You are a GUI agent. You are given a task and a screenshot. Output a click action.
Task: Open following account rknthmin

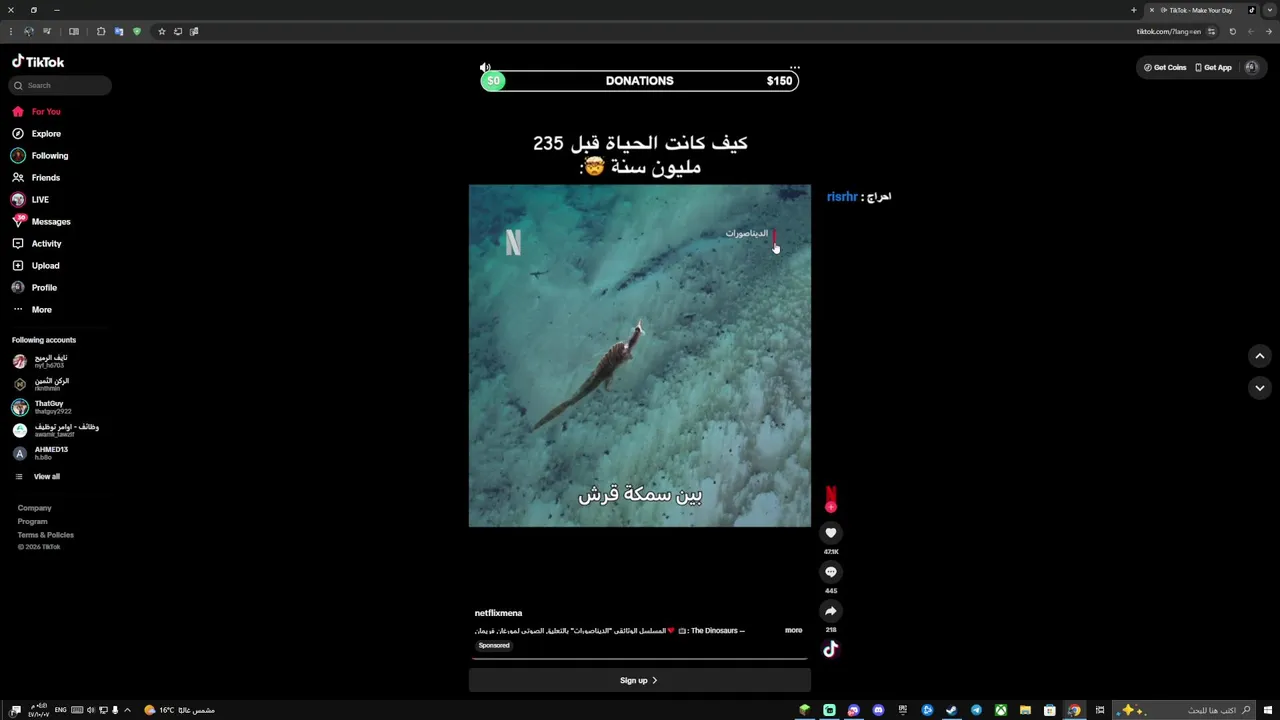tap(41, 384)
